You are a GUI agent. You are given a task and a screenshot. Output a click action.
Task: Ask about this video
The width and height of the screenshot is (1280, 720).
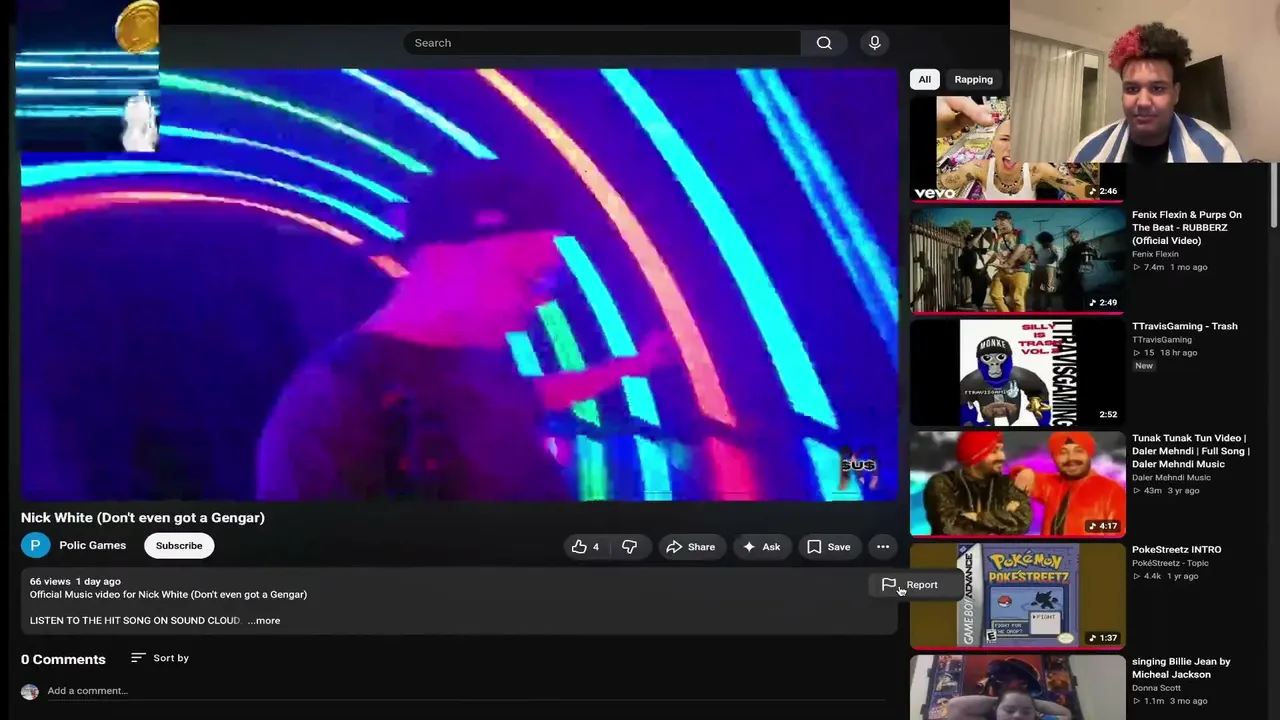761,547
